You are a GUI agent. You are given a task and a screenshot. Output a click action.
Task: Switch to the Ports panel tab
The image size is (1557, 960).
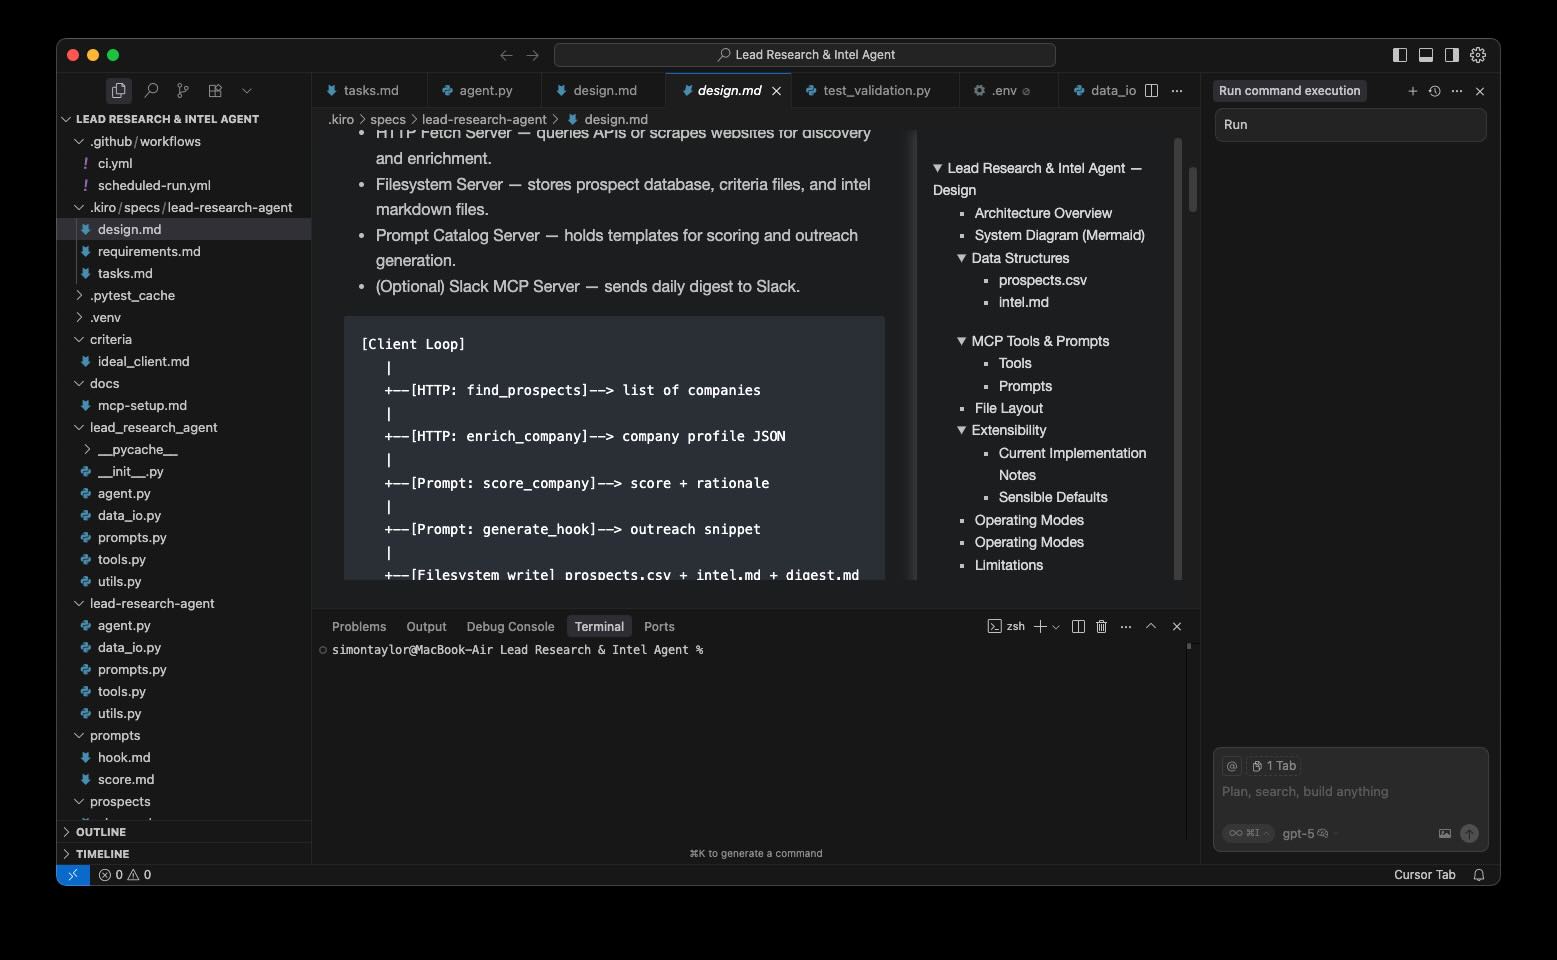[x=659, y=626]
